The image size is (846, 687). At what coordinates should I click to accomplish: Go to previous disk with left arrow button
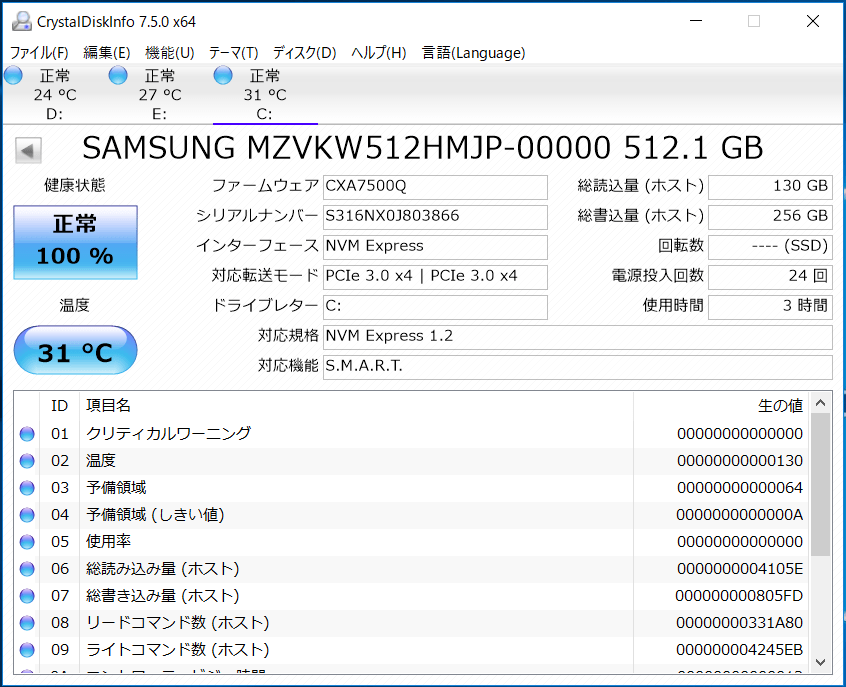28,151
